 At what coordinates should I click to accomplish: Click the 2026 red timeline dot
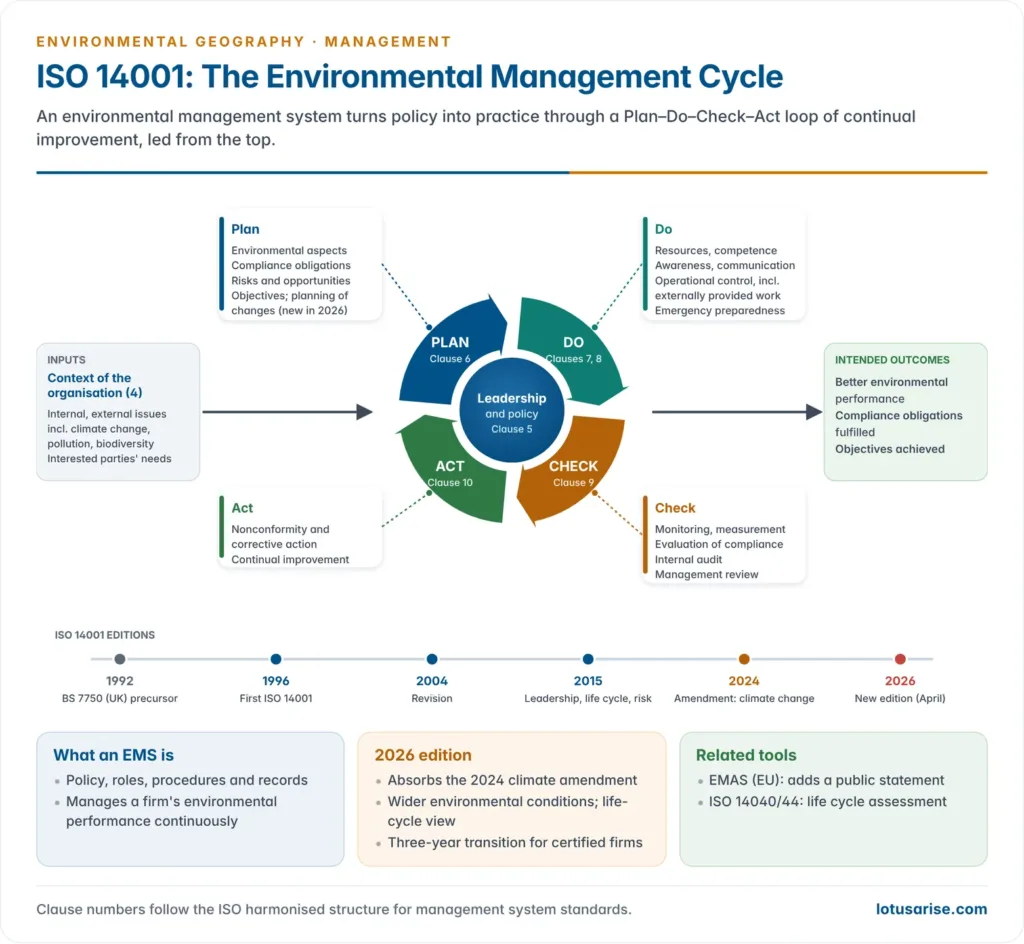coord(900,659)
